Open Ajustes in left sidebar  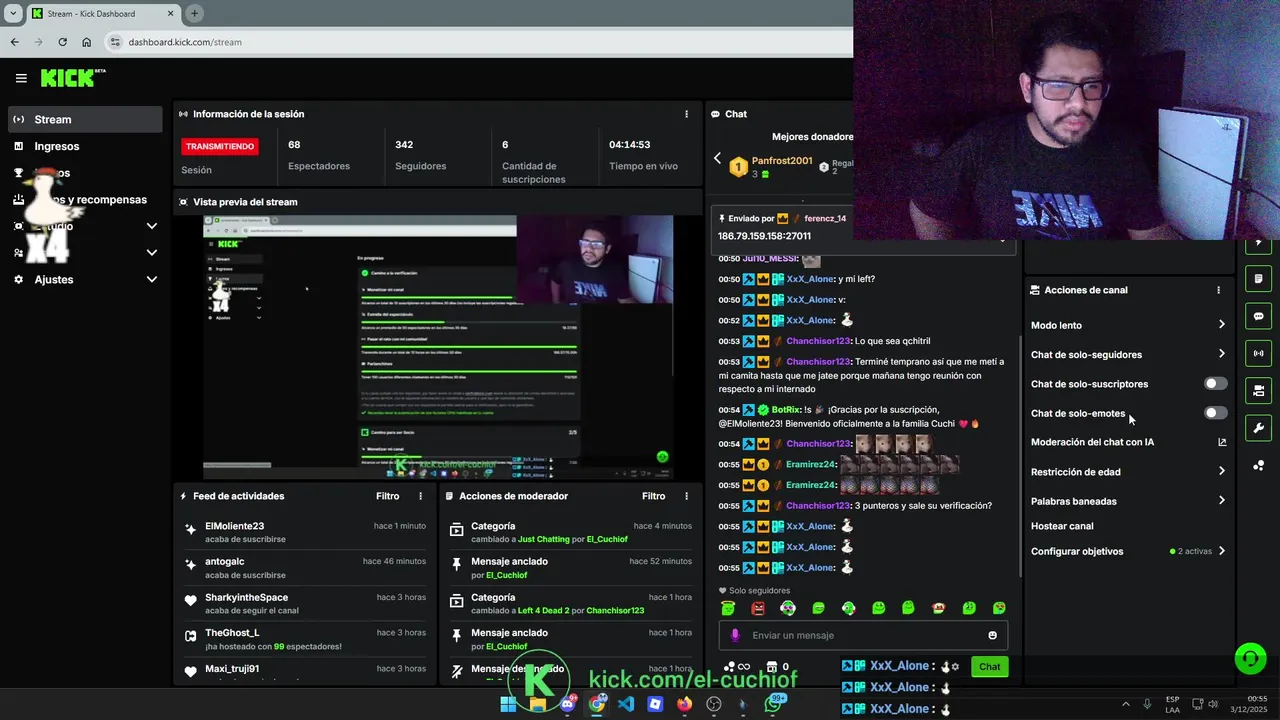pyautogui.click(x=85, y=279)
